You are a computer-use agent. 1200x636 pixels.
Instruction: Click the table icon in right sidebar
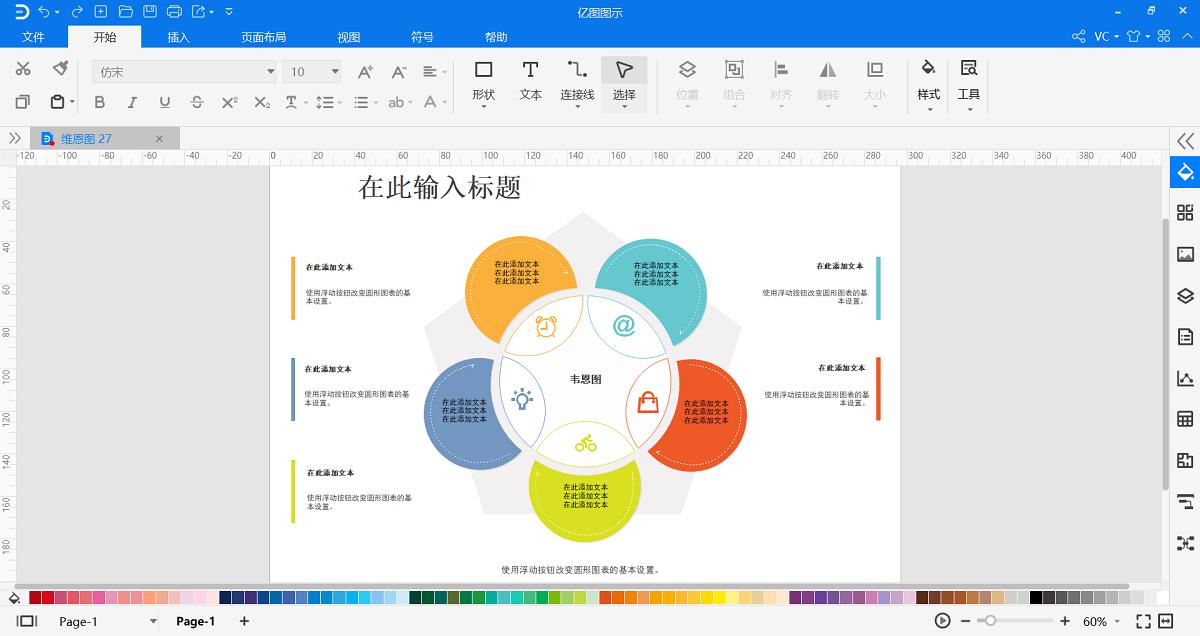click(1184, 418)
